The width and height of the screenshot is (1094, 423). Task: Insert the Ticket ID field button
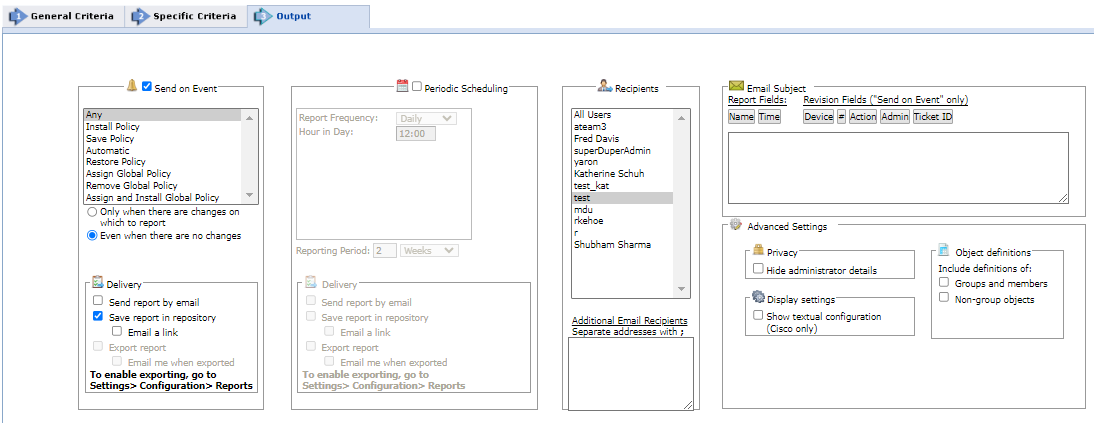(x=932, y=117)
